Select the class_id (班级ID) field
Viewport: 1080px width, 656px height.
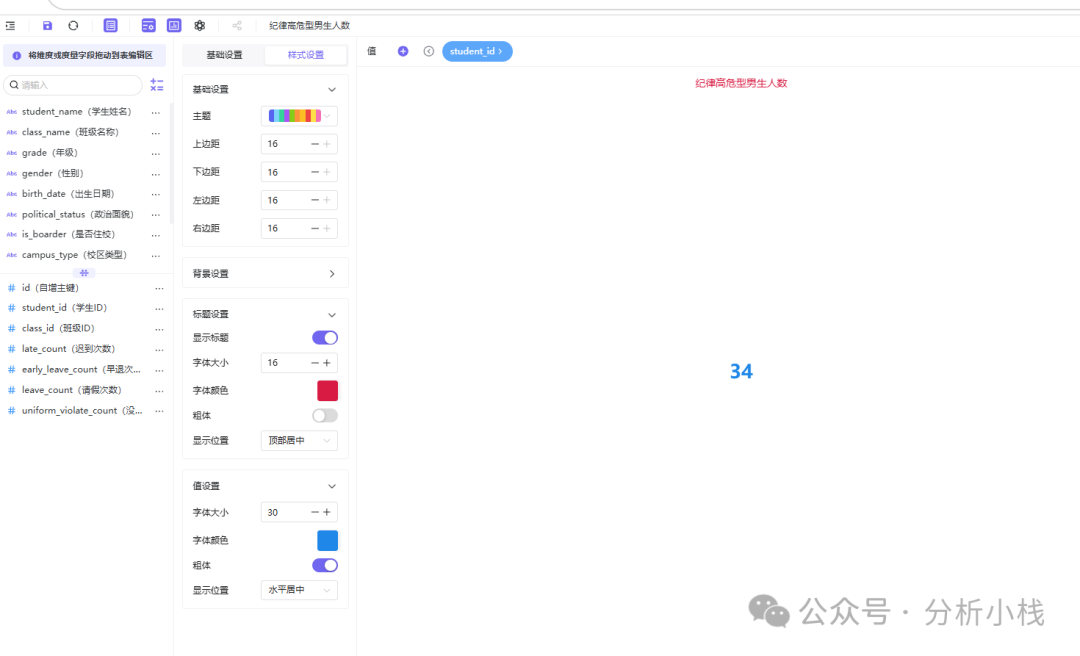(58, 328)
